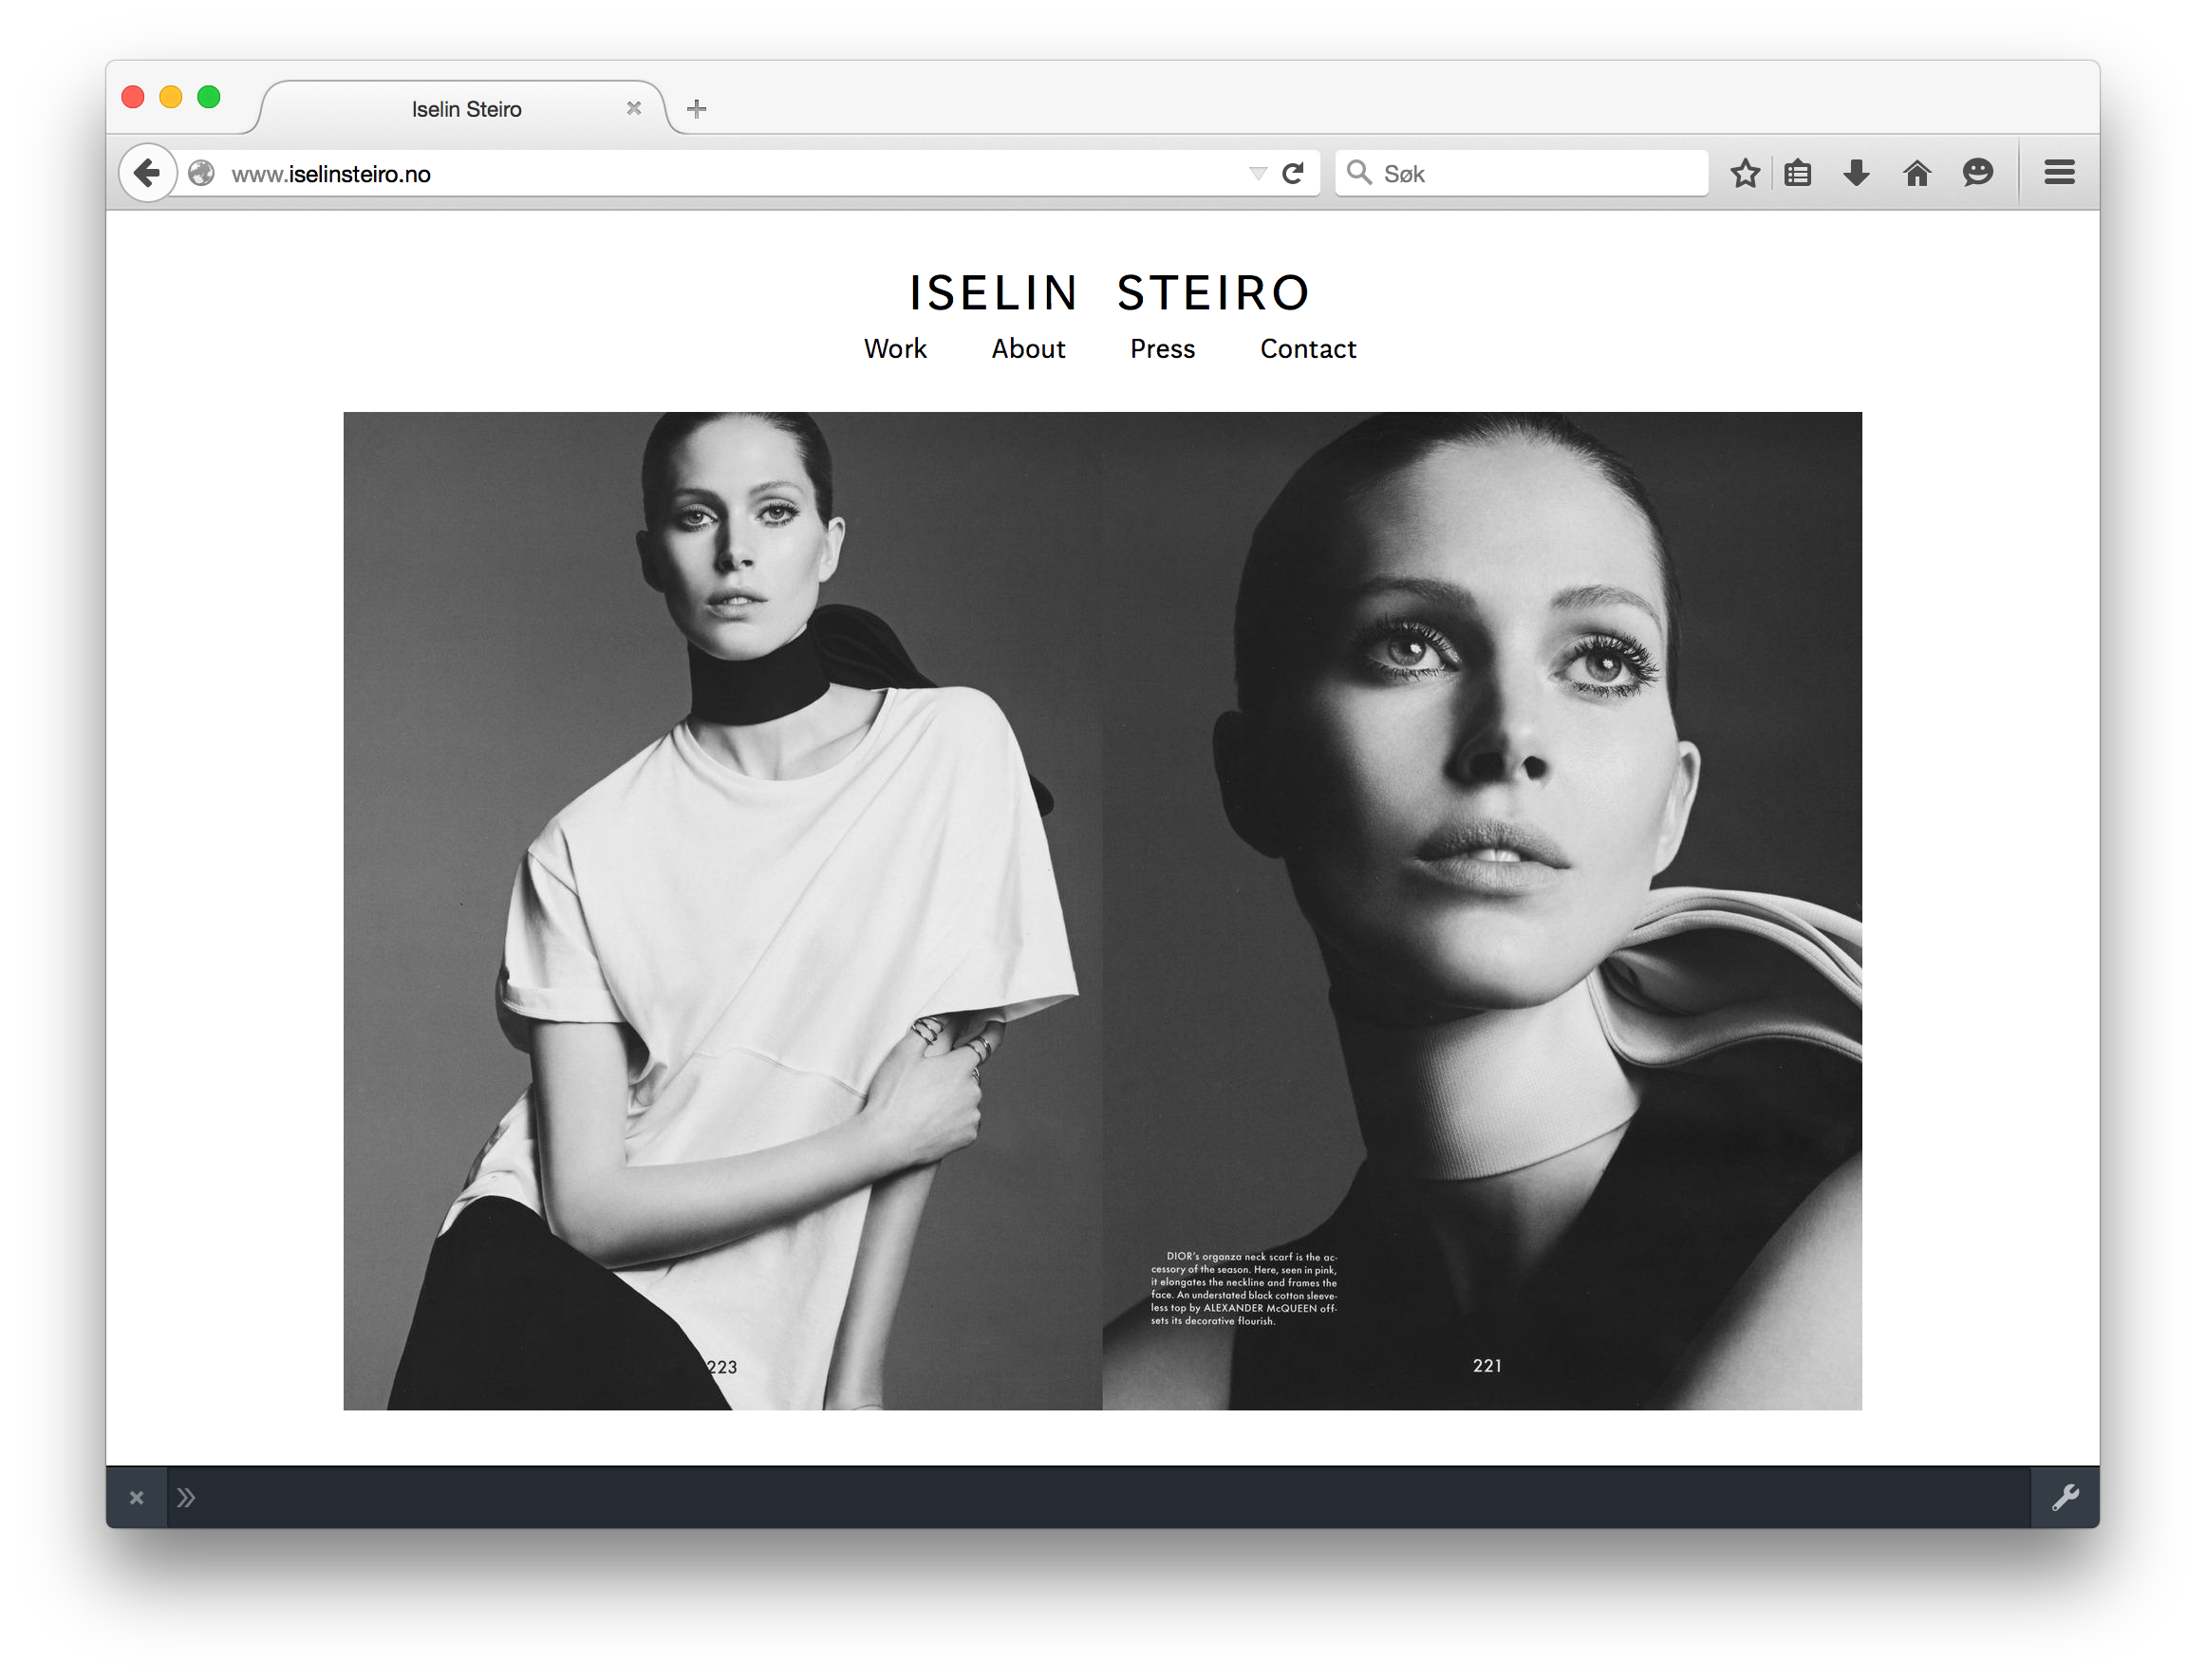Open the hamburger menu

tap(2059, 173)
